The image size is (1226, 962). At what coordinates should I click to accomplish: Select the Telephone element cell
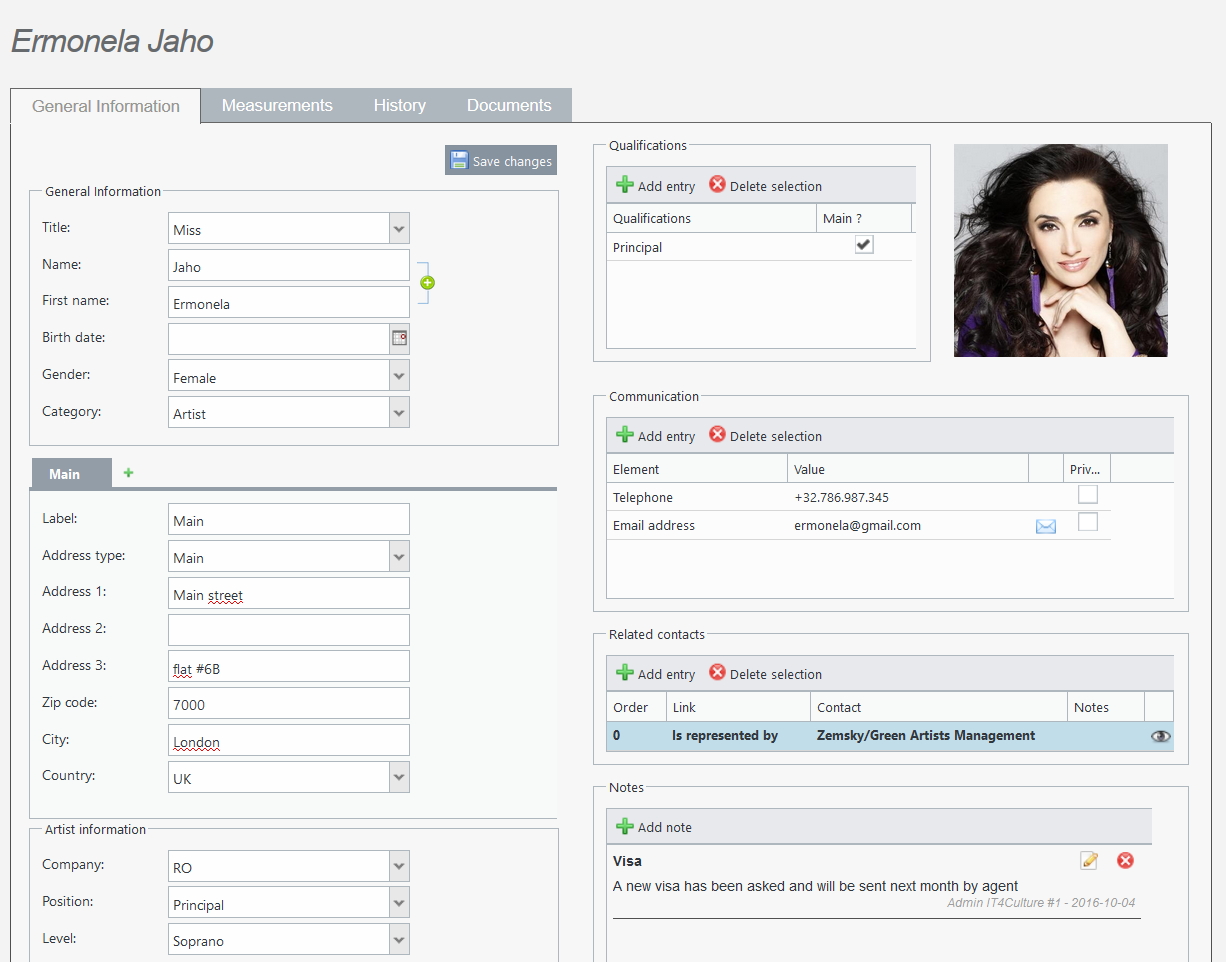(697, 497)
